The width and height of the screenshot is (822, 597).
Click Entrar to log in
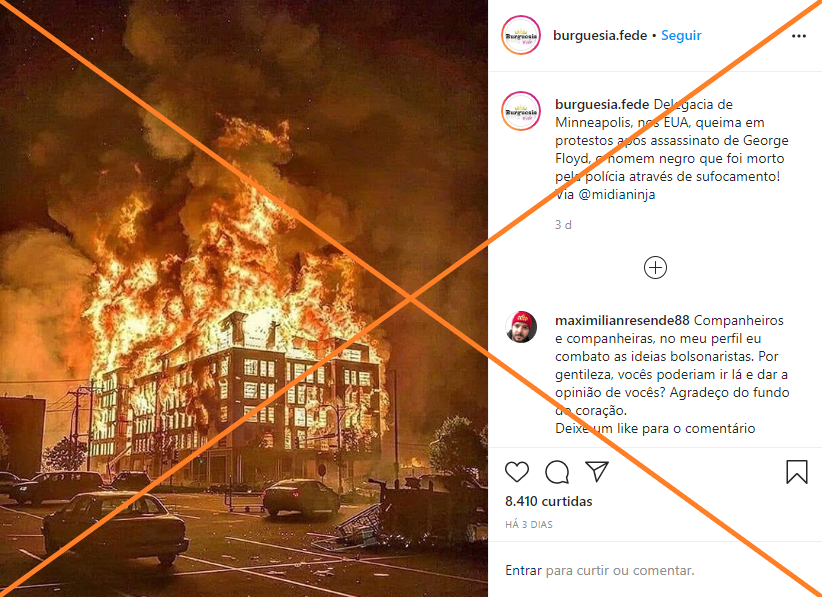[523, 570]
